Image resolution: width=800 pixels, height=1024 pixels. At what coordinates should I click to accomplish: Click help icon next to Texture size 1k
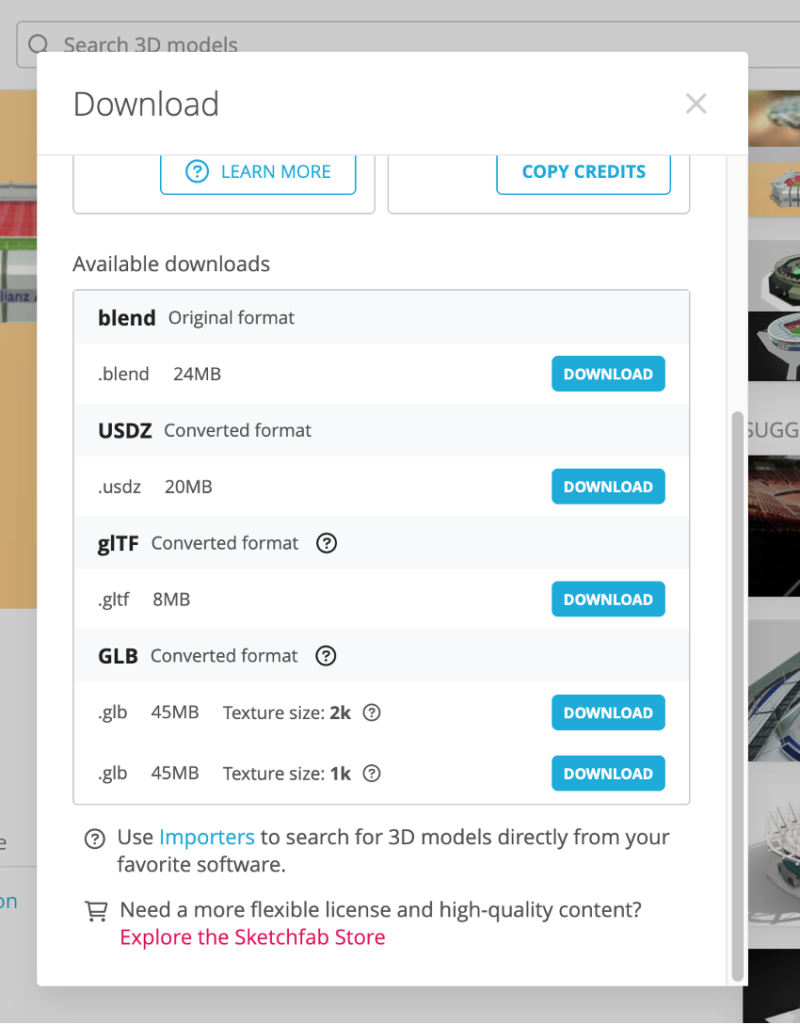click(x=372, y=773)
